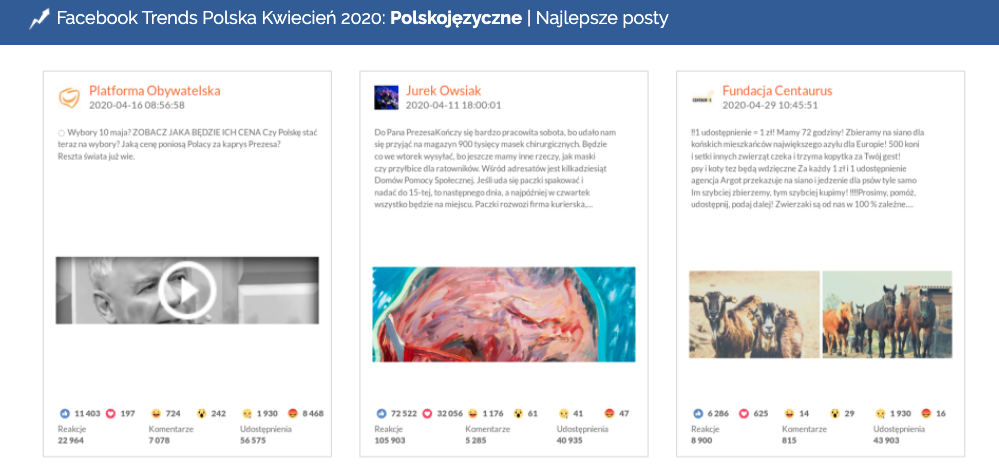The image size is (999, 474).
Task: Play the Platforma Obywatelska video
Action: [x=187, y=290]
